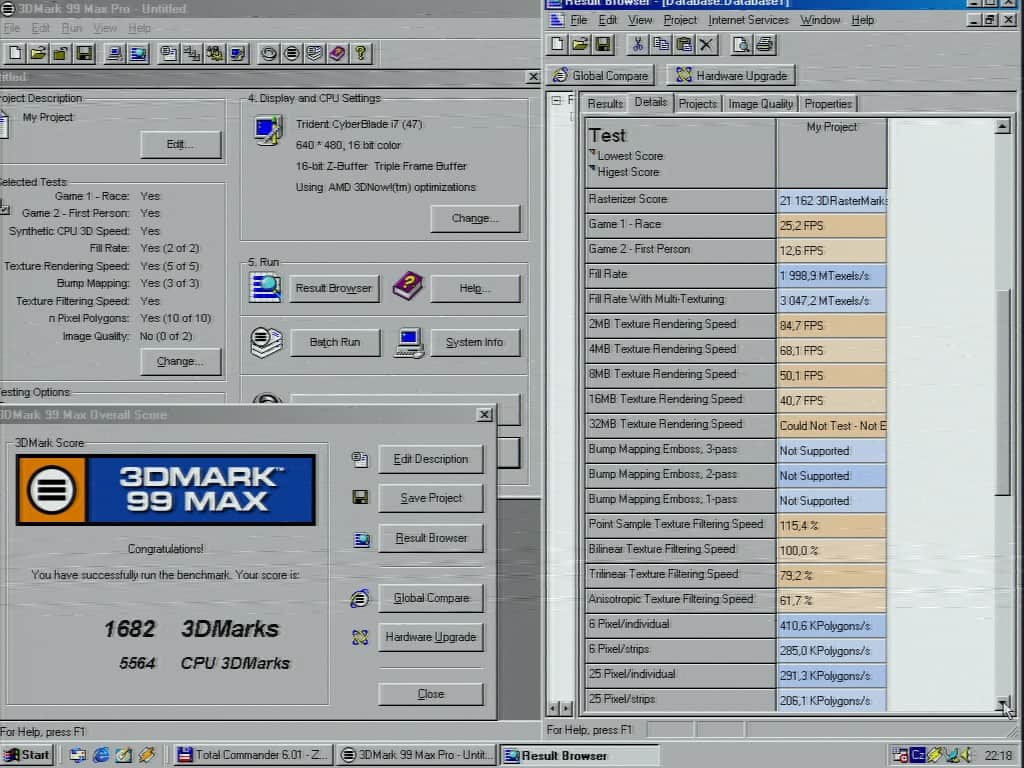Screen dimensions: 1024x768
Task: Click yellow question mark toolbar icon
Action: coord(360,54)
